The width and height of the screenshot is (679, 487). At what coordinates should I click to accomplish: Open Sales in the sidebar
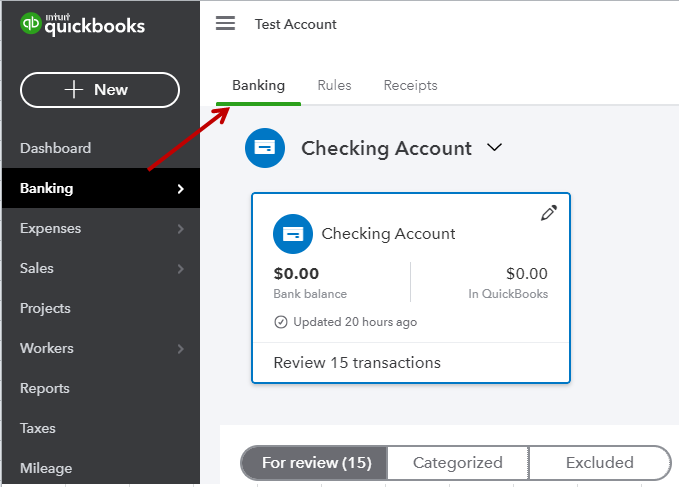[x=100, y=268]
